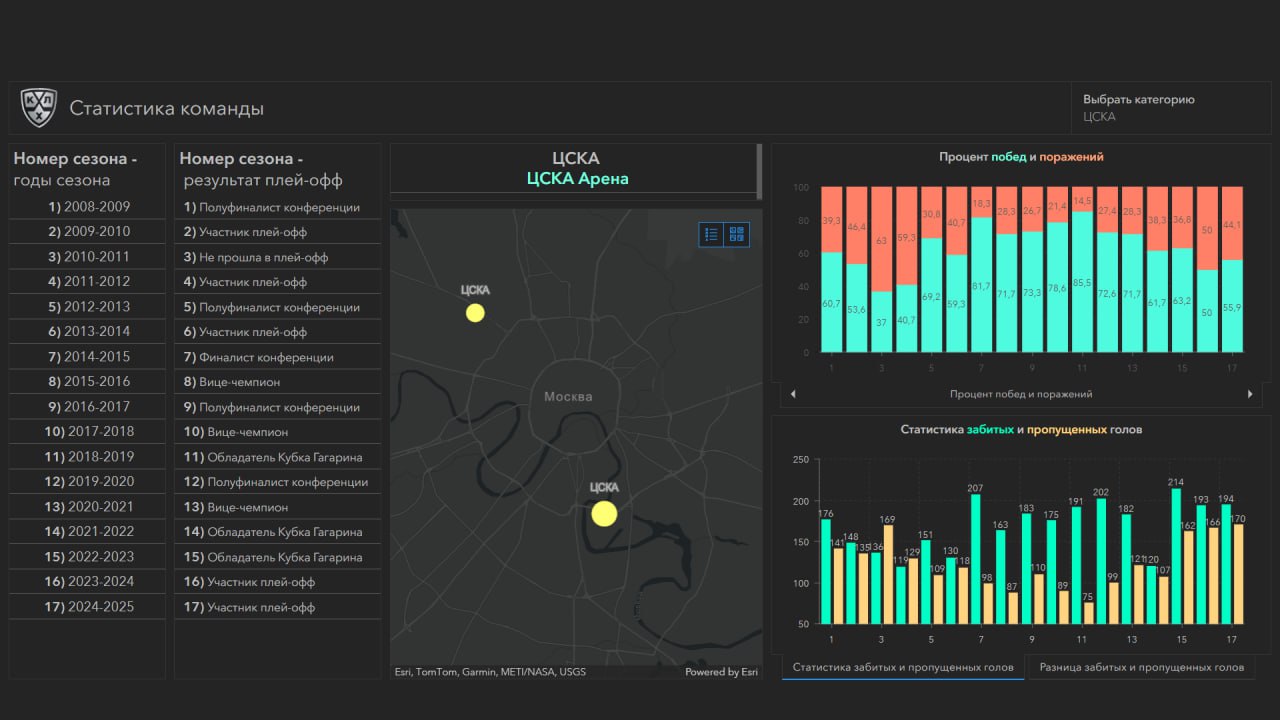
Task: Select season 6) 2013-2014
Action: (x=88, y=332)
